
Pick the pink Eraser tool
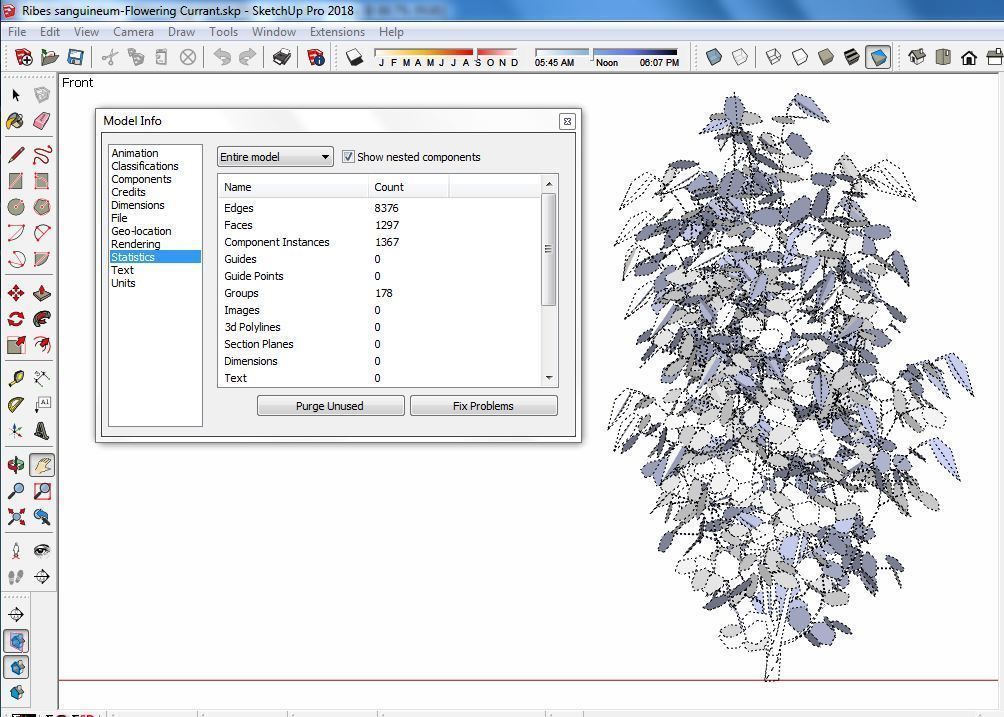[42, 121]
